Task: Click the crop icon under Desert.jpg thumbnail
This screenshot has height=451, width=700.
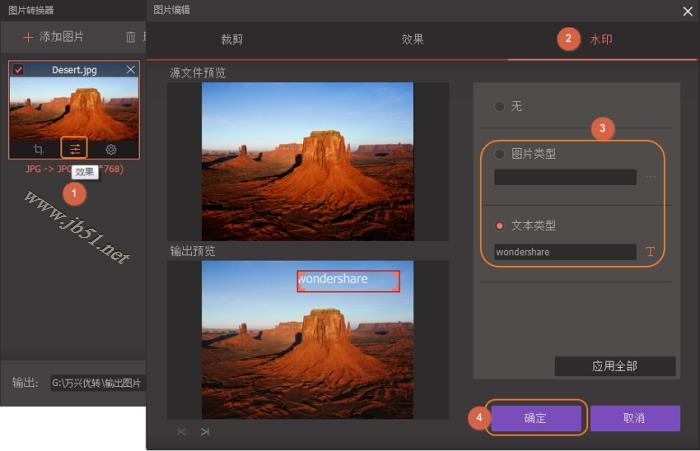Action: [x=38, y=149]
